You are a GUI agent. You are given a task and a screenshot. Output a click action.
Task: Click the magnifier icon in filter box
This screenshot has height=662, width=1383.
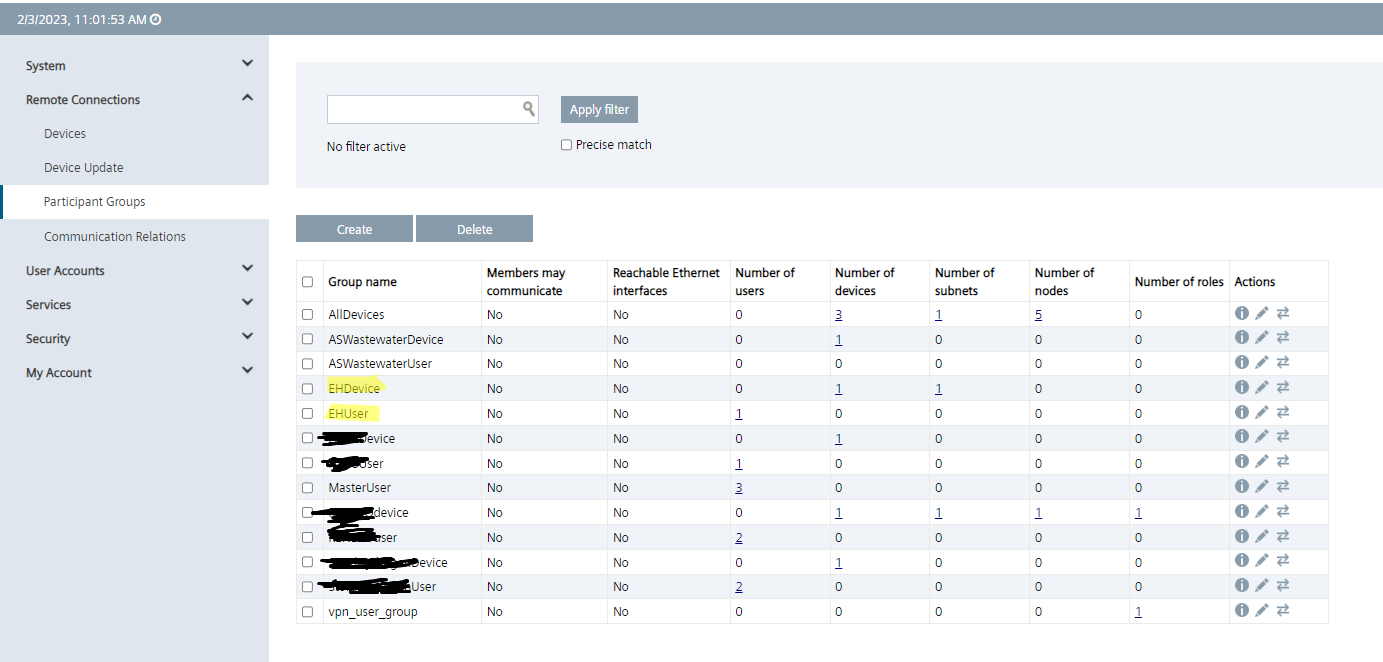(x=529, y=109)
